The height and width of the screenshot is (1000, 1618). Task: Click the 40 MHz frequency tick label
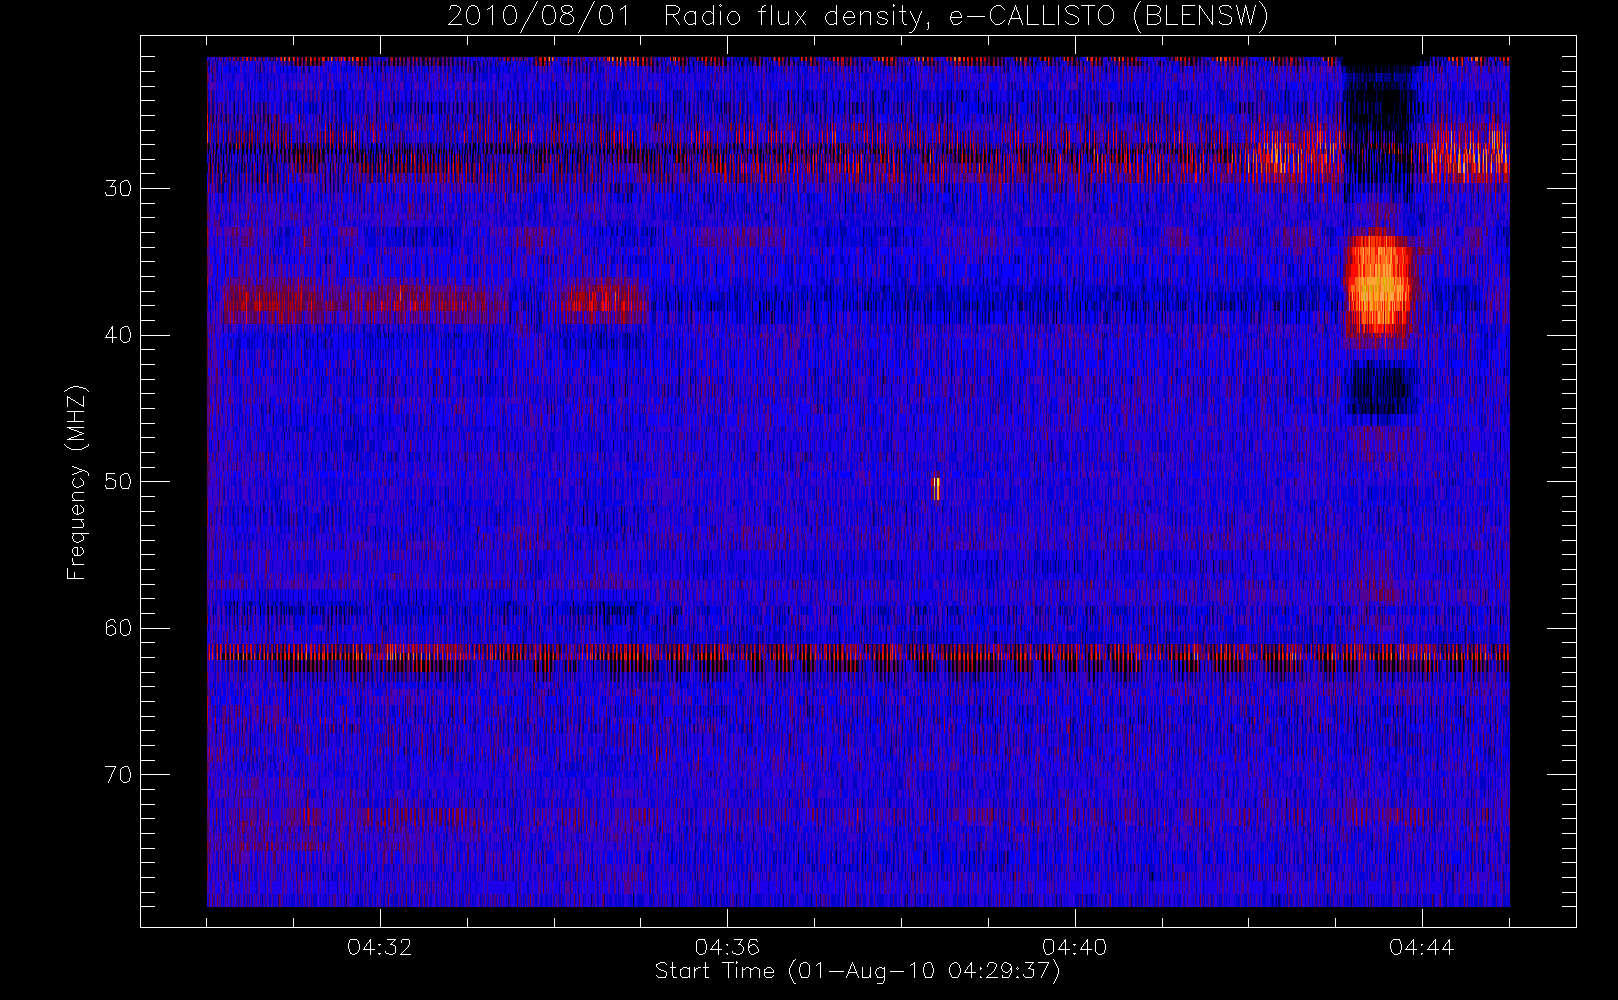pos(118,335)
